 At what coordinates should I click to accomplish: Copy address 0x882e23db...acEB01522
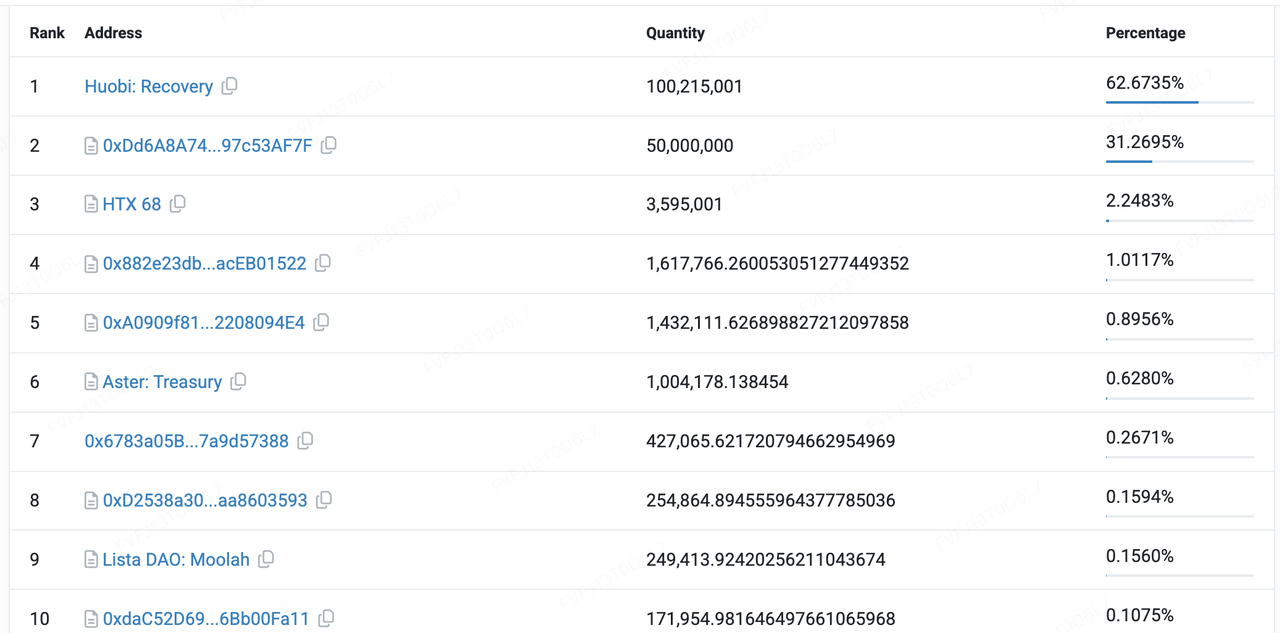tap(323, 263)
